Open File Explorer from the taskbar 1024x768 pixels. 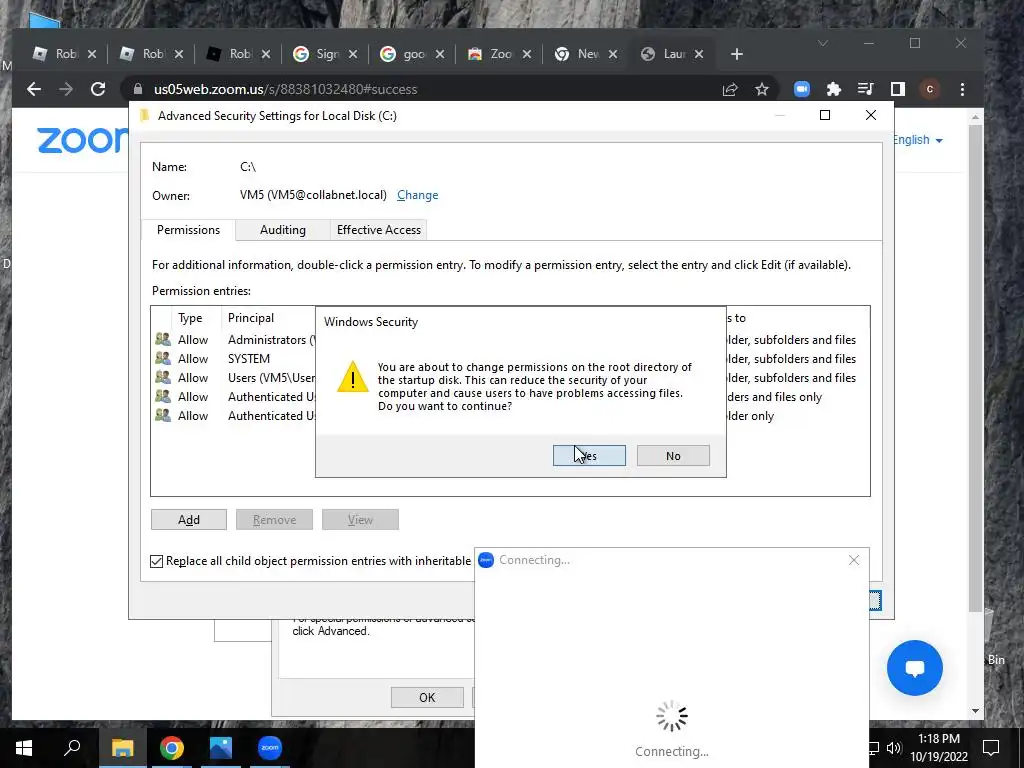122,748
